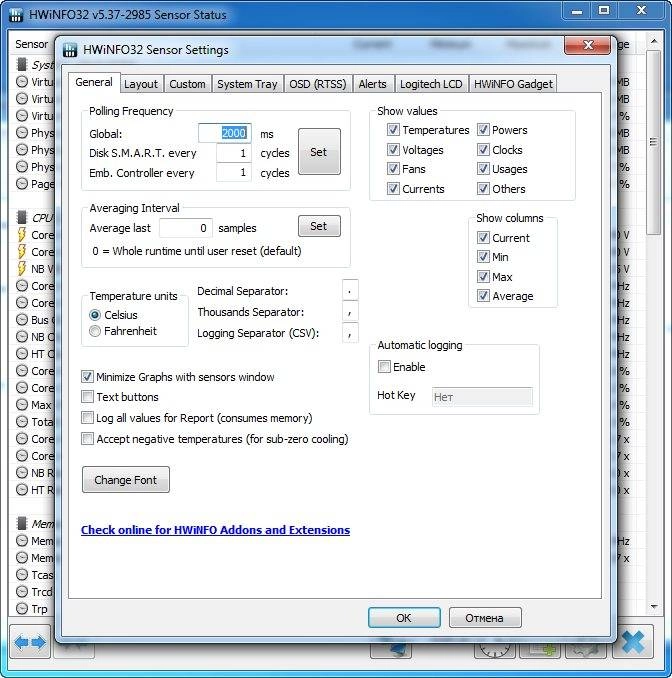Click the Trp sensor row icon

(x=22, y=609)
